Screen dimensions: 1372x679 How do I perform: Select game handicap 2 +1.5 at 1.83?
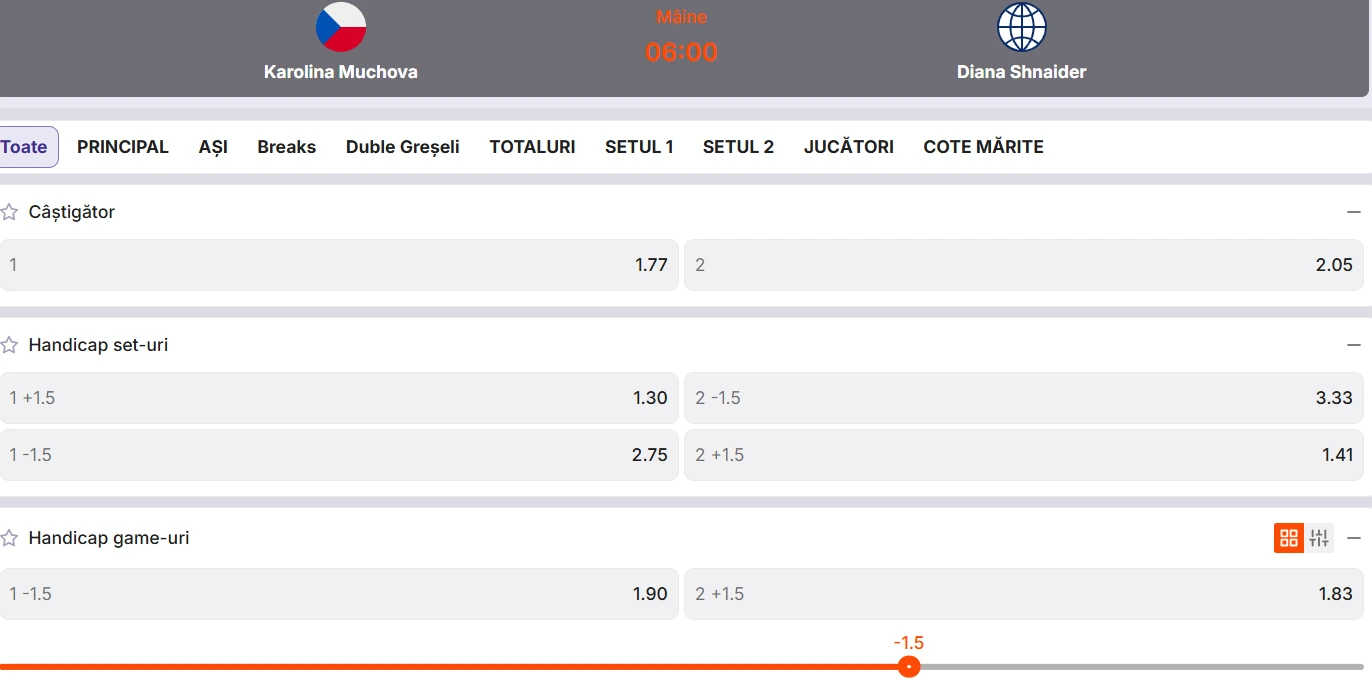click(1024, 594)
